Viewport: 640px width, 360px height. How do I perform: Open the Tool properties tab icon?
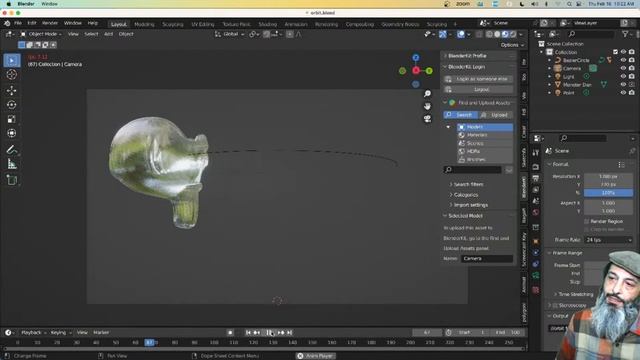point(536,153)
